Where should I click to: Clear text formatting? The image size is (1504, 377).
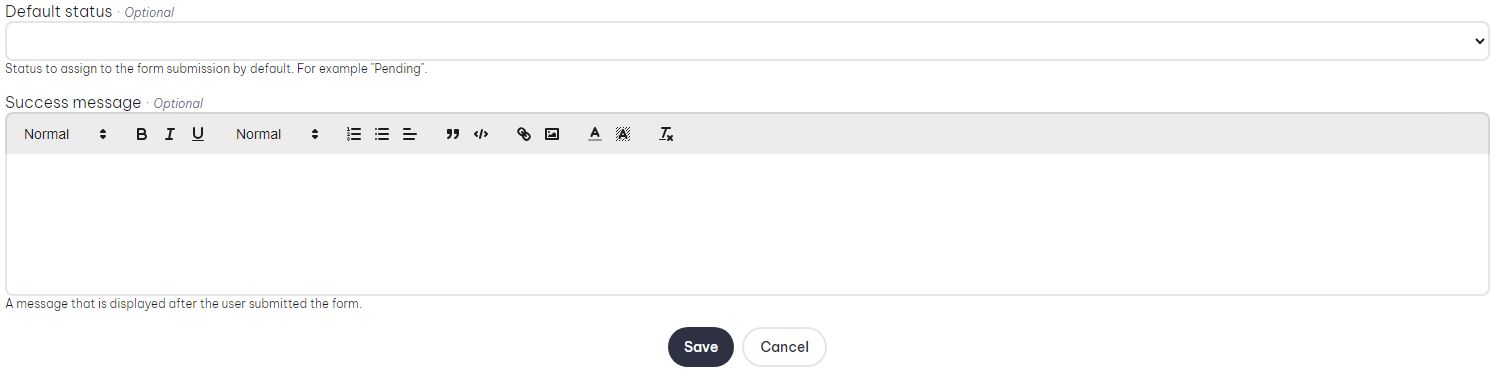pos(666,134)
